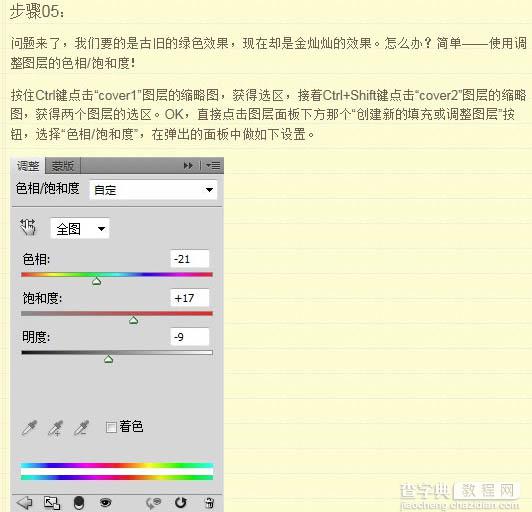
Task: Click the 步骤05 heading
Action: tap(37, 11)
